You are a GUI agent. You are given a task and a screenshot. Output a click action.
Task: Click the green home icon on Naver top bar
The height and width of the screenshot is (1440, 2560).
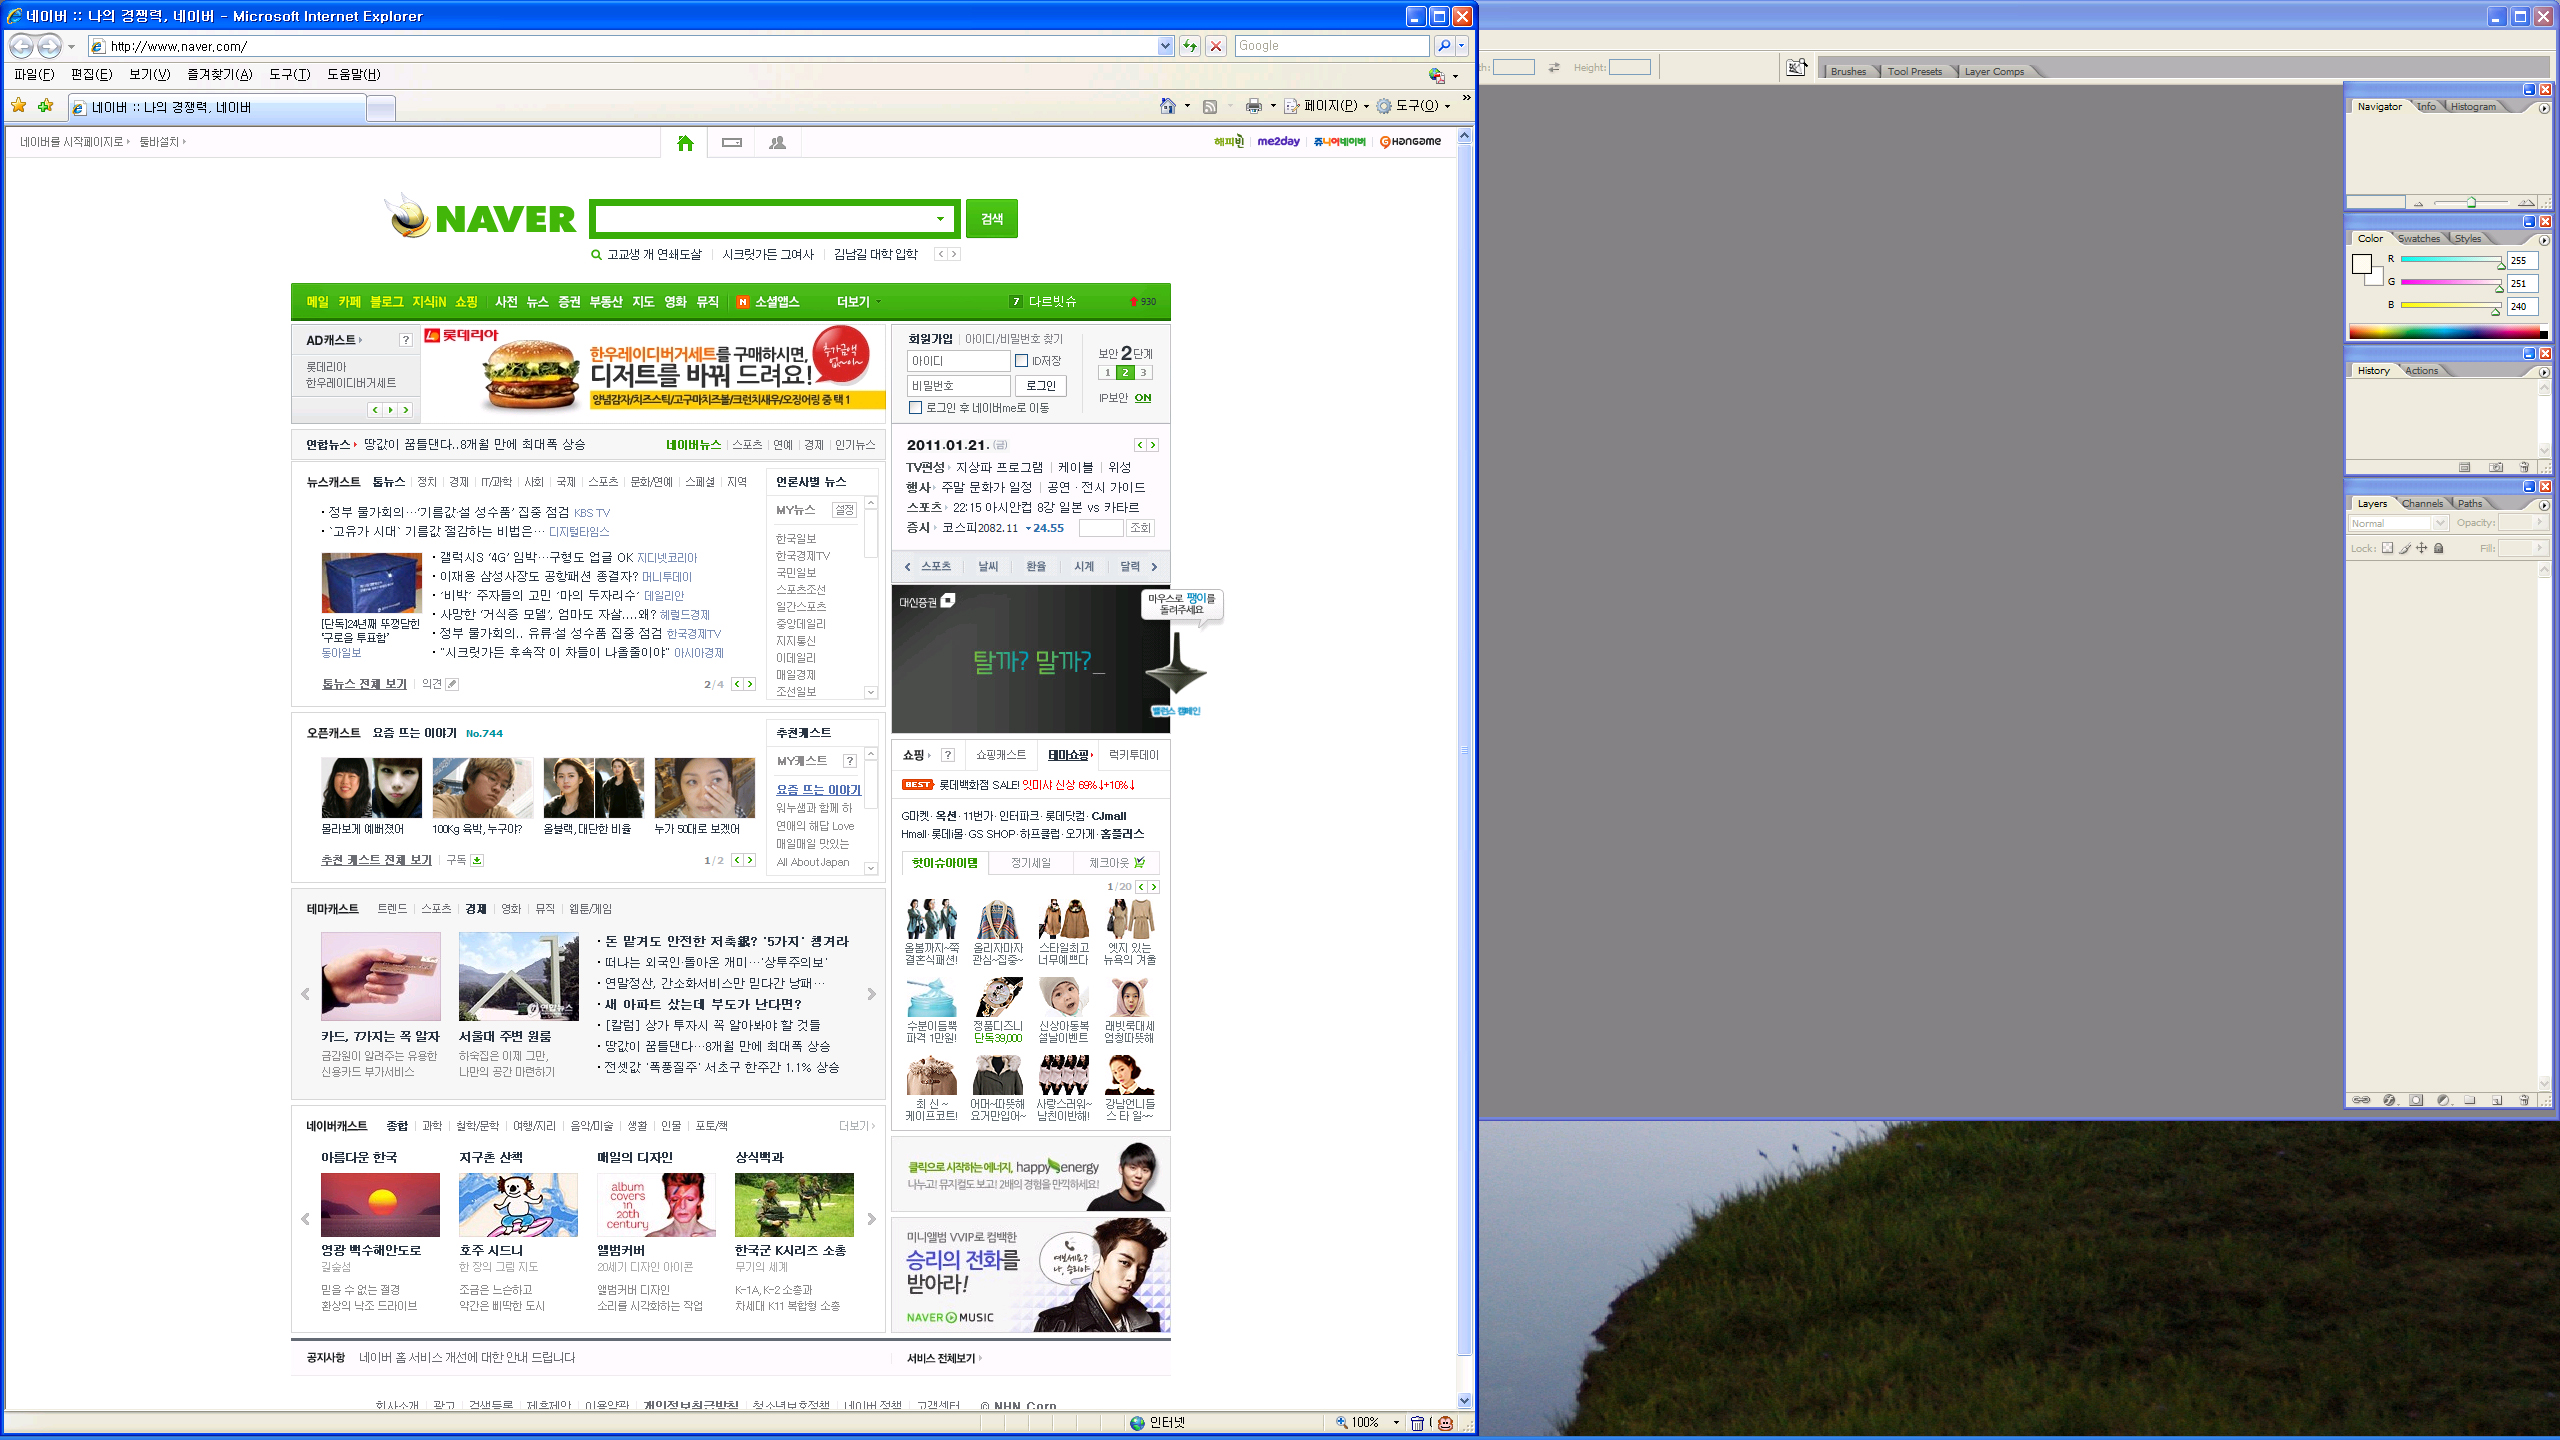coord(685,143)
